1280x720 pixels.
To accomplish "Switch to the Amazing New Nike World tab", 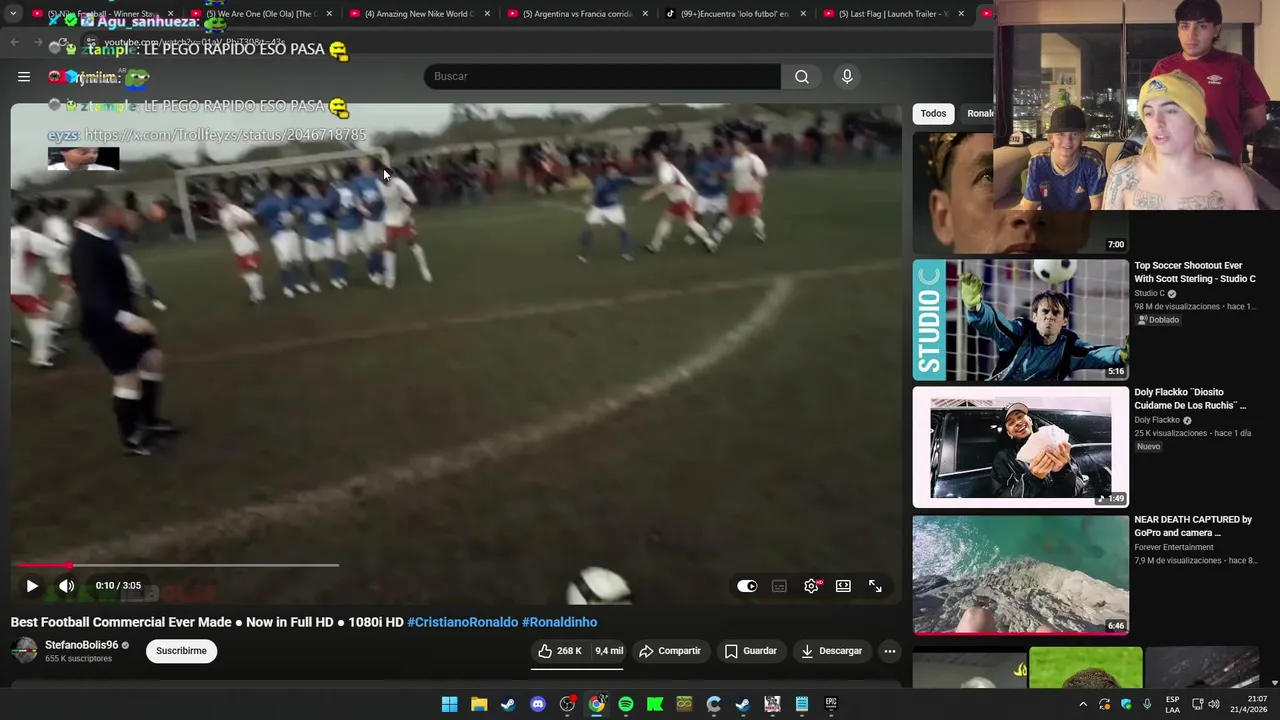I will 418,14.
